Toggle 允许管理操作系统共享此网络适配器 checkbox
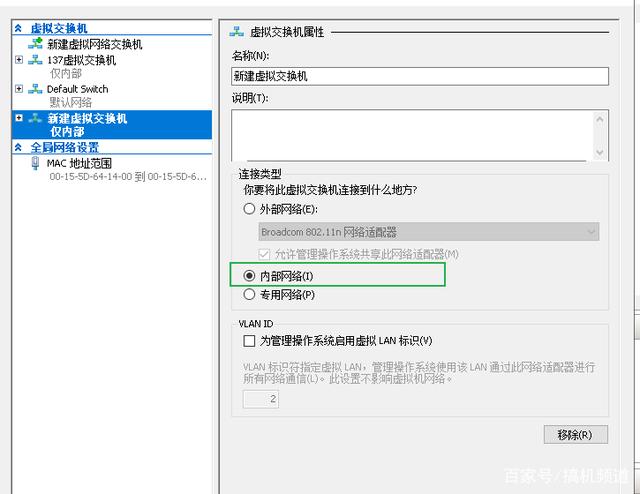 point(264,254)
